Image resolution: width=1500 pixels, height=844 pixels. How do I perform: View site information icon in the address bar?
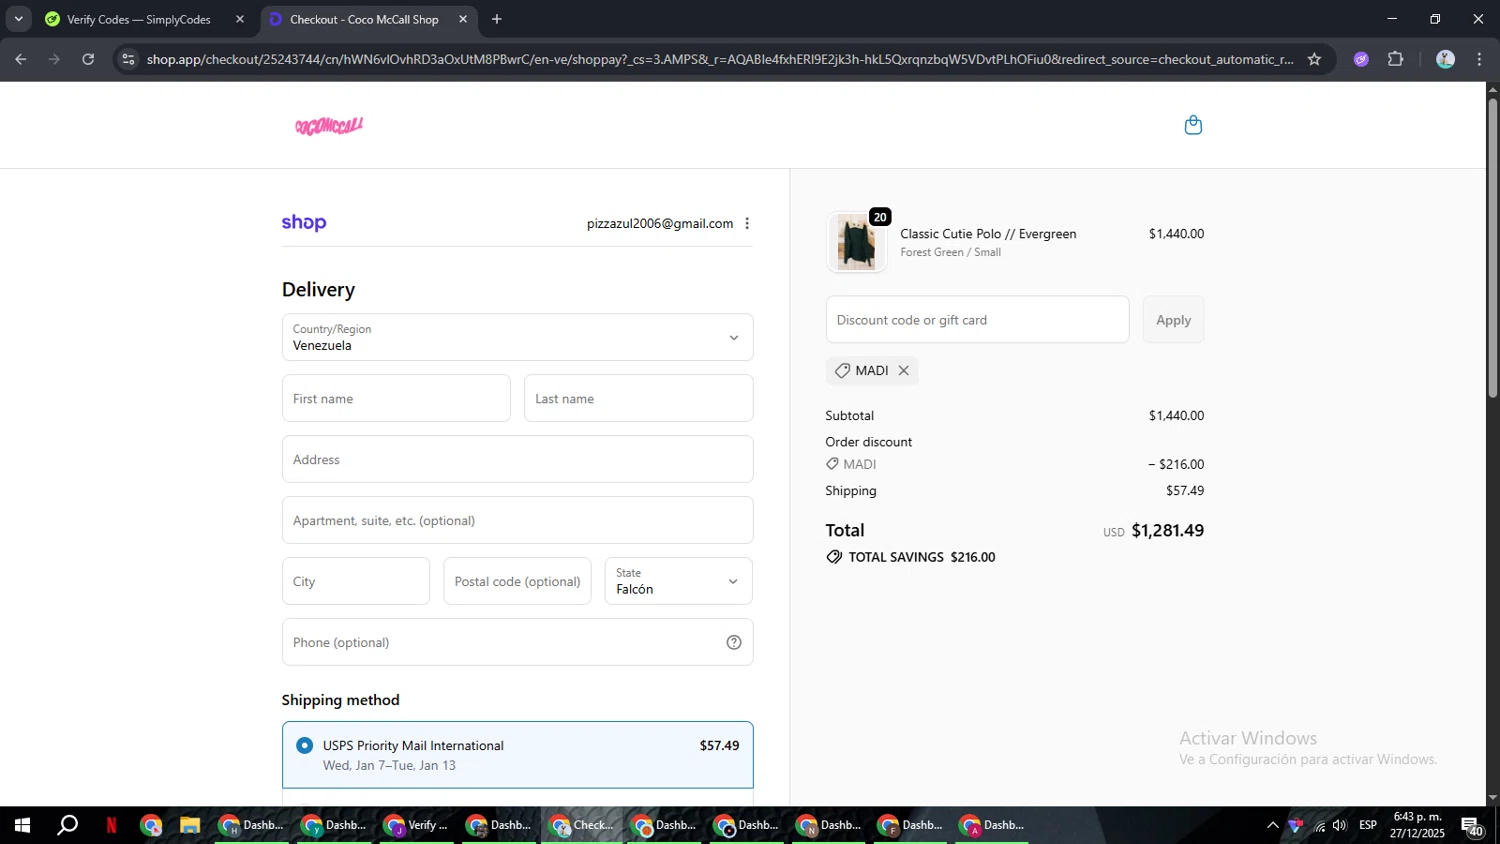coord(128,59)
